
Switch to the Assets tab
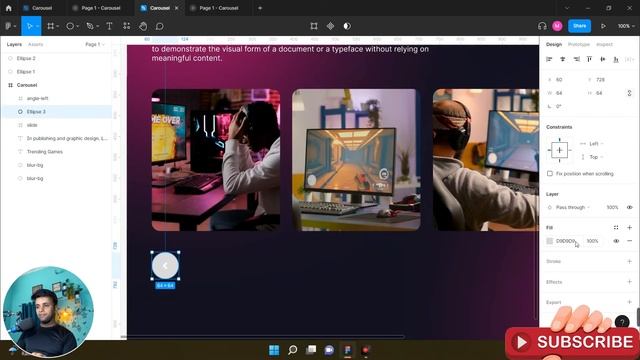tap(36, 44)
